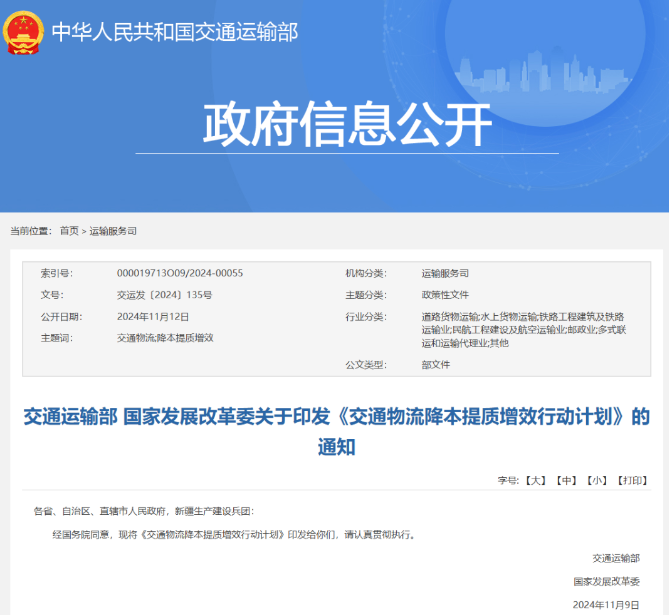Click the 政府信息公开 banner heading
Image resolution: width=669 pixels, height=615 pixels.
coord(347,124)
